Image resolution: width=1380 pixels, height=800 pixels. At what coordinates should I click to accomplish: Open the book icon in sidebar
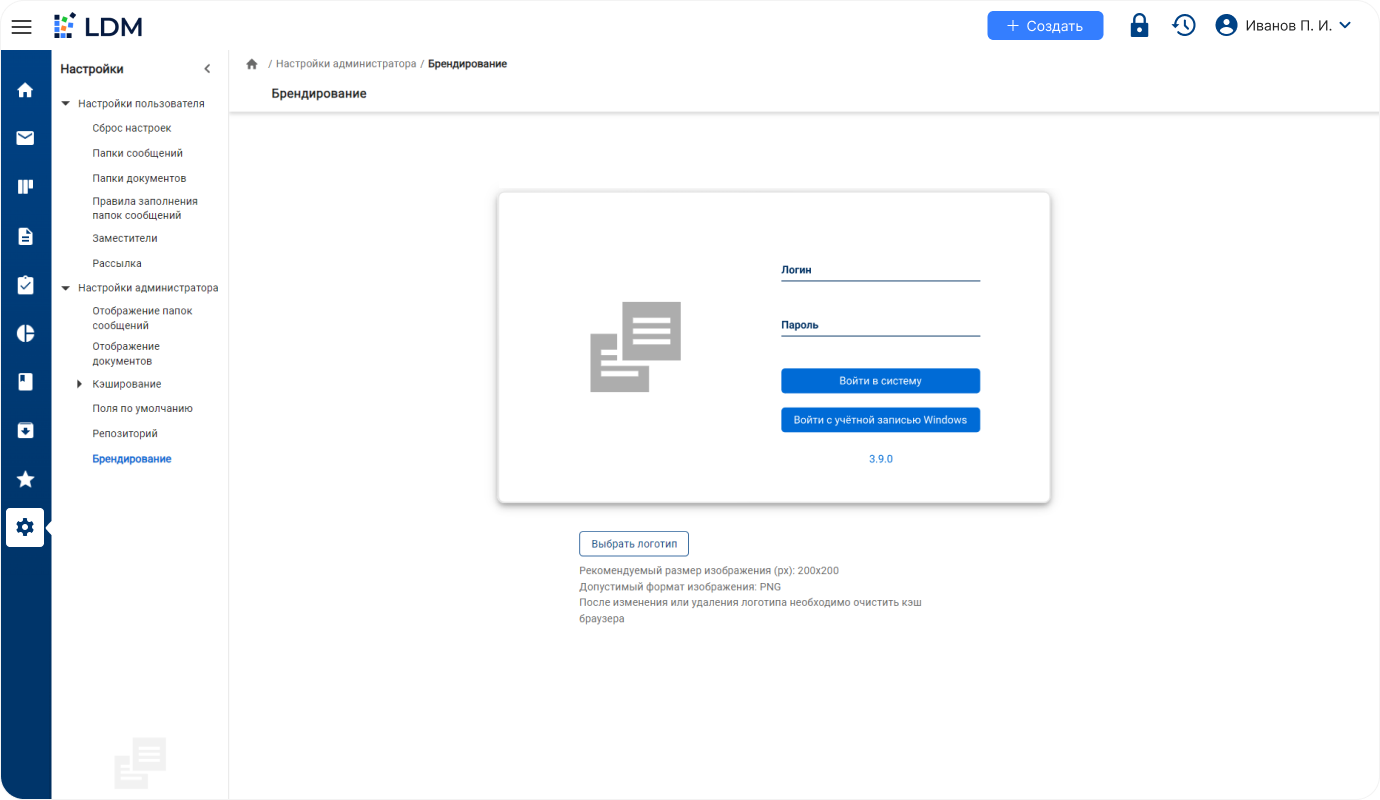coord(26,381)
